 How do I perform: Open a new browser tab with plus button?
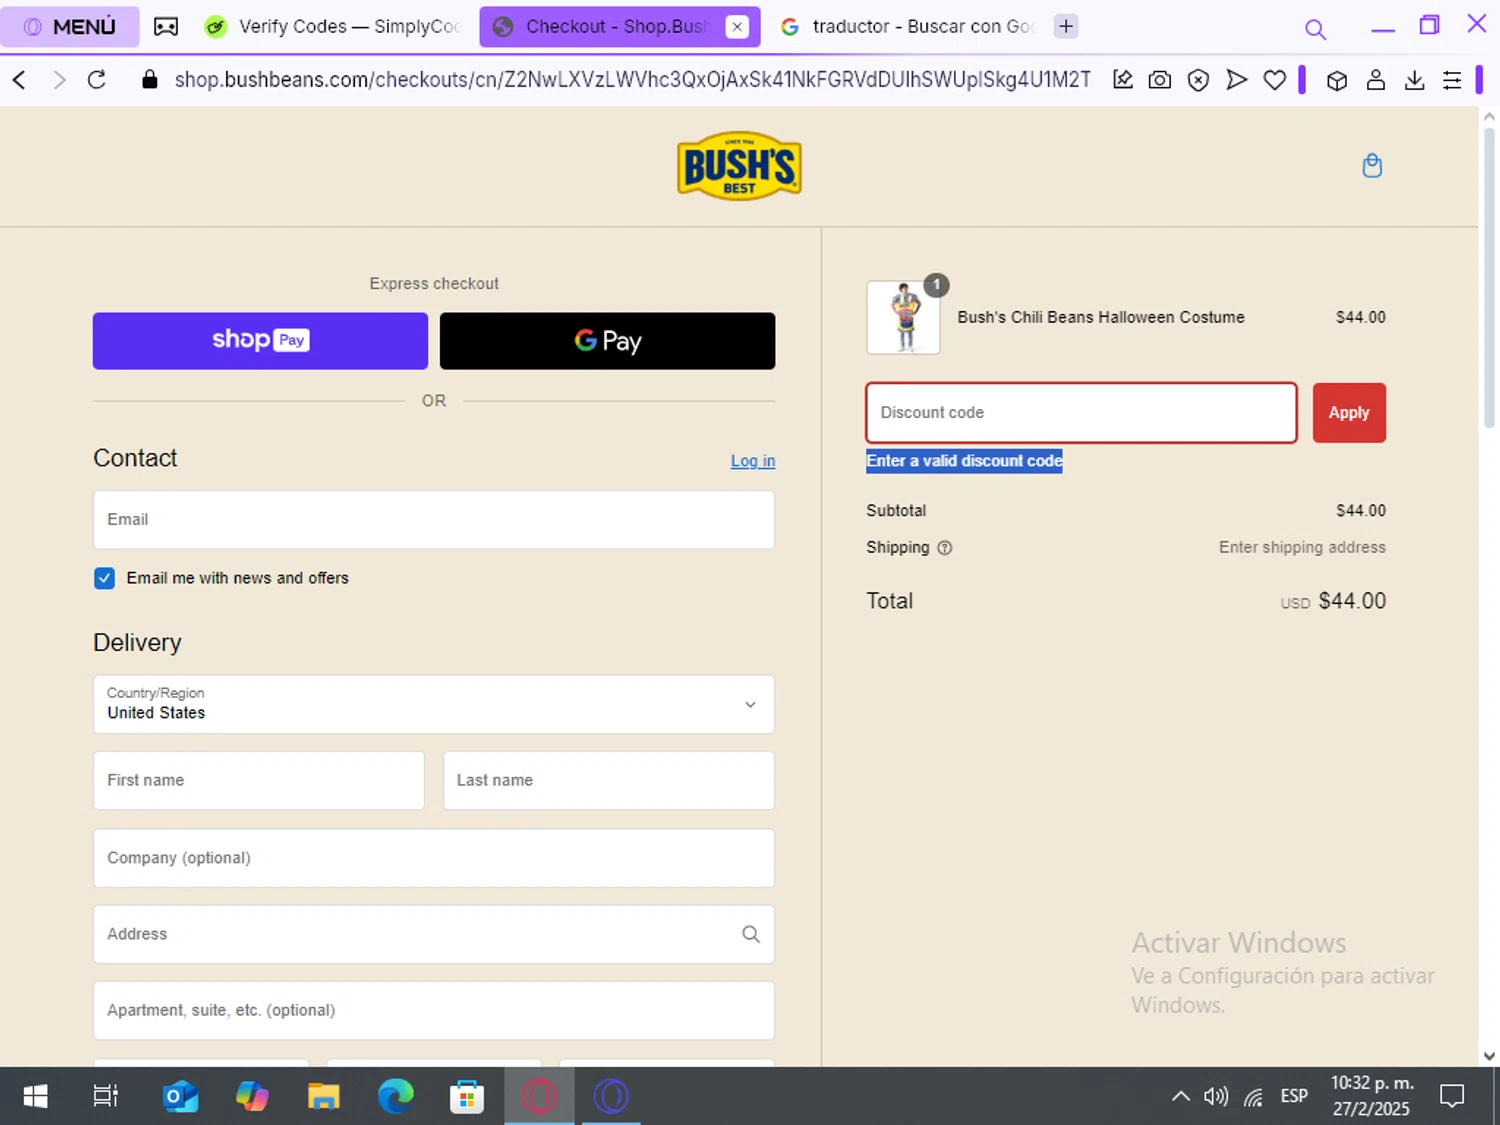[x=1066, y=27]
